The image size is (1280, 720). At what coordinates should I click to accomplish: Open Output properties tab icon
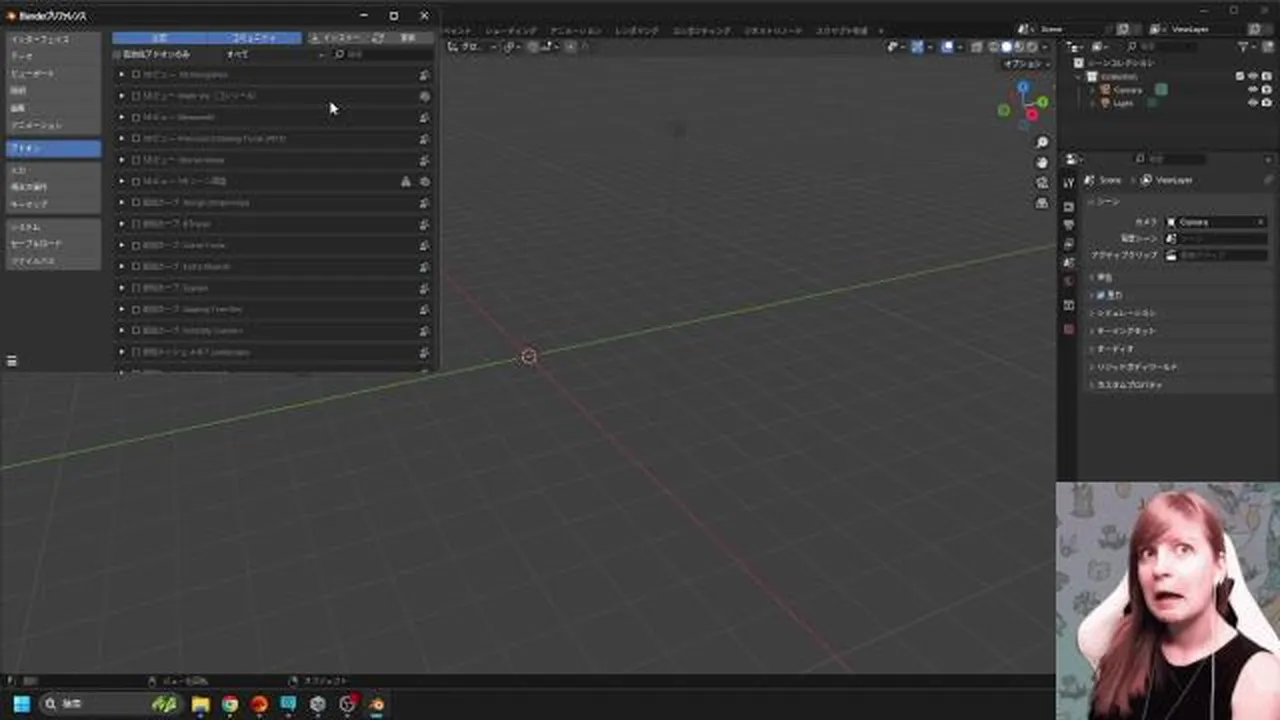coord(1068,226)
